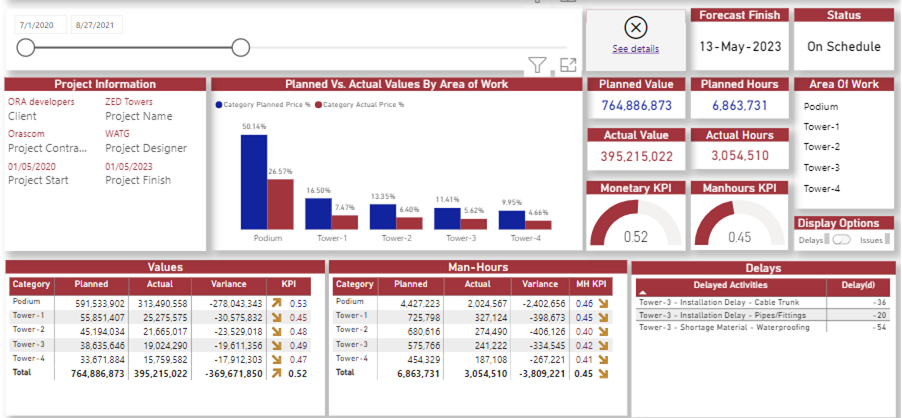Select Podium in Area Of Work slicer
Screen dimensions: 902x418
point(821,106)
